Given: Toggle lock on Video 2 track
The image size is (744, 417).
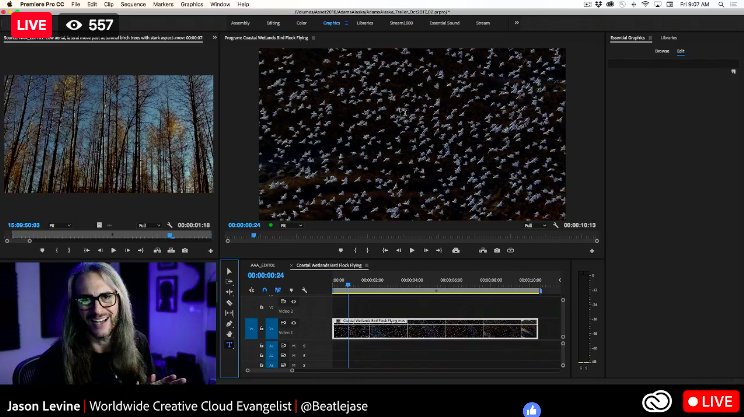Looking at the screenshot, I should [261, 307].
